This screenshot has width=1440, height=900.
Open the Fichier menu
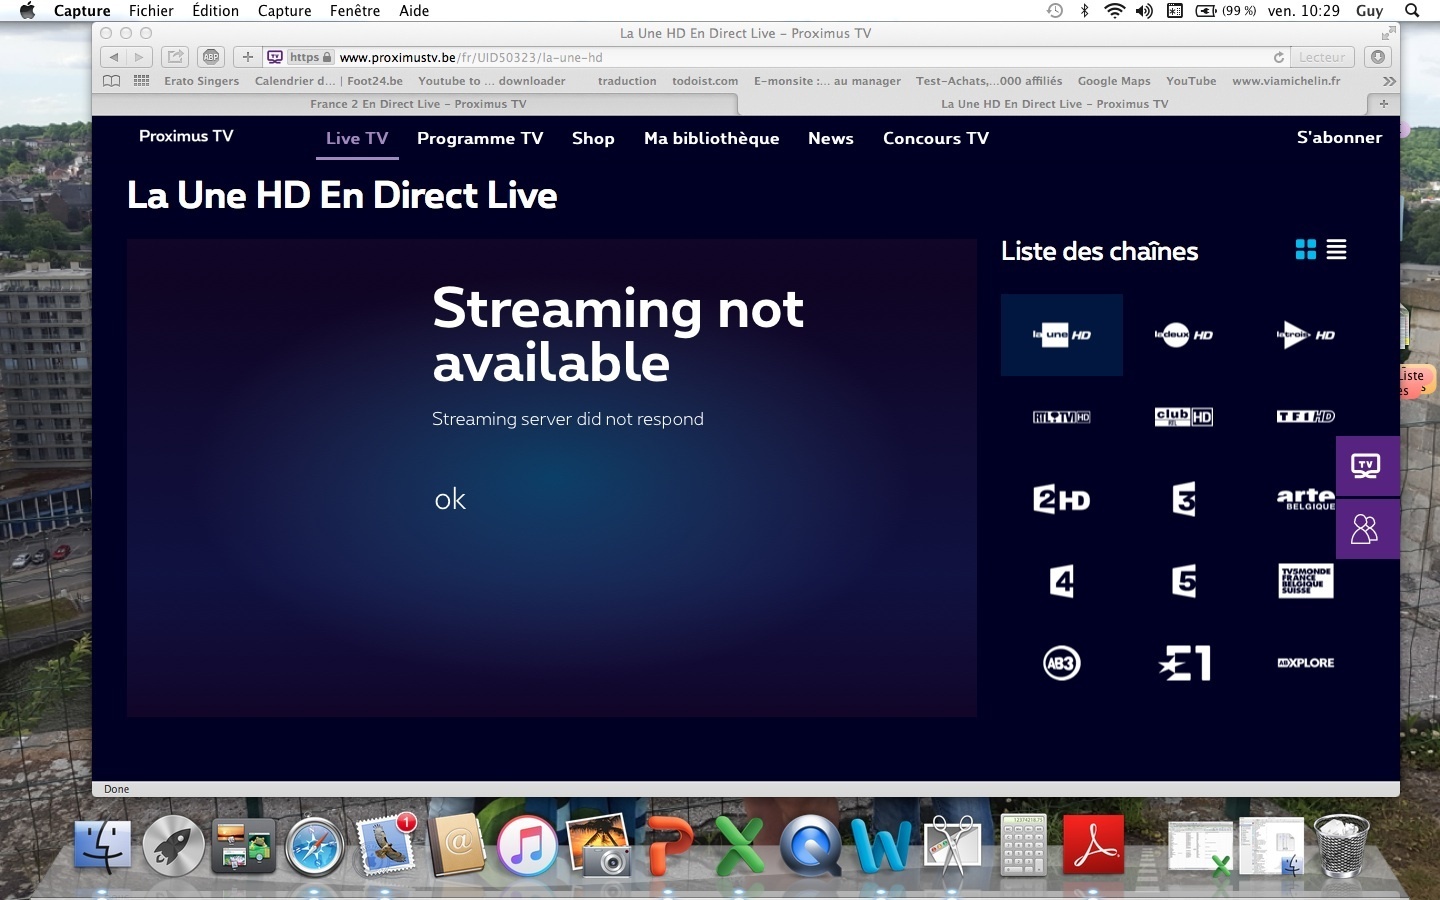click(x=151, y=11)
